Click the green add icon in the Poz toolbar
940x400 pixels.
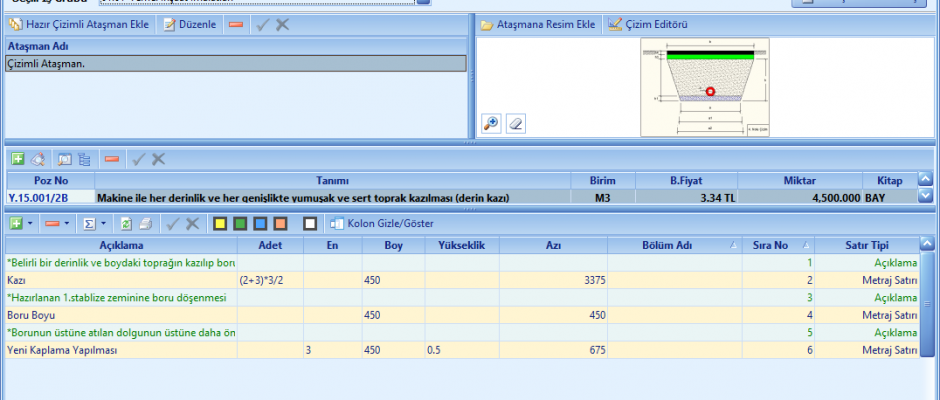click(17, 159)
